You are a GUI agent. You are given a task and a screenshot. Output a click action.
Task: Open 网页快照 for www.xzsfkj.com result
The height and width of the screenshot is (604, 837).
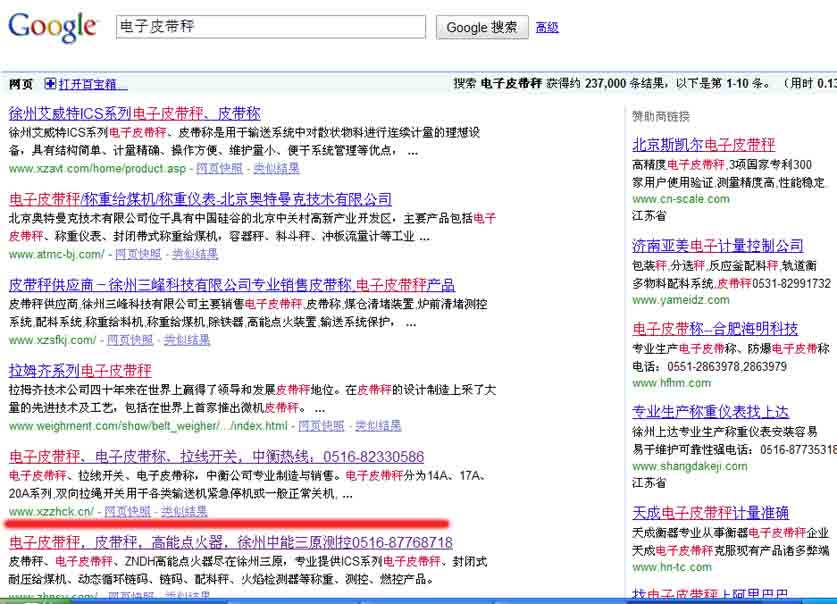(130, 340)
